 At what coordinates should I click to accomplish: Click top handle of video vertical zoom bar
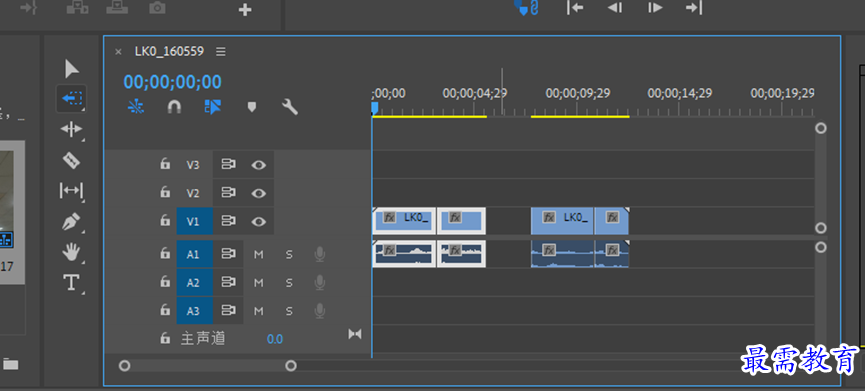[821, 128]
